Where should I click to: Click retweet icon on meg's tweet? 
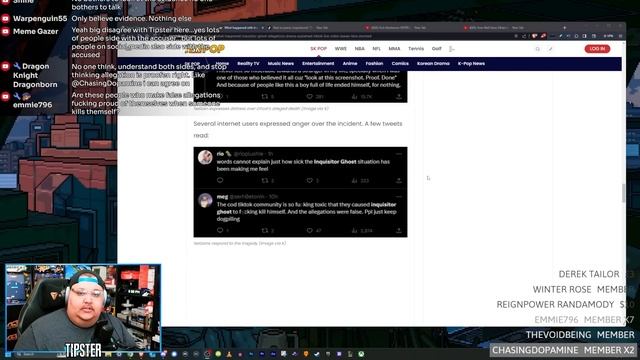pos(264,230)
